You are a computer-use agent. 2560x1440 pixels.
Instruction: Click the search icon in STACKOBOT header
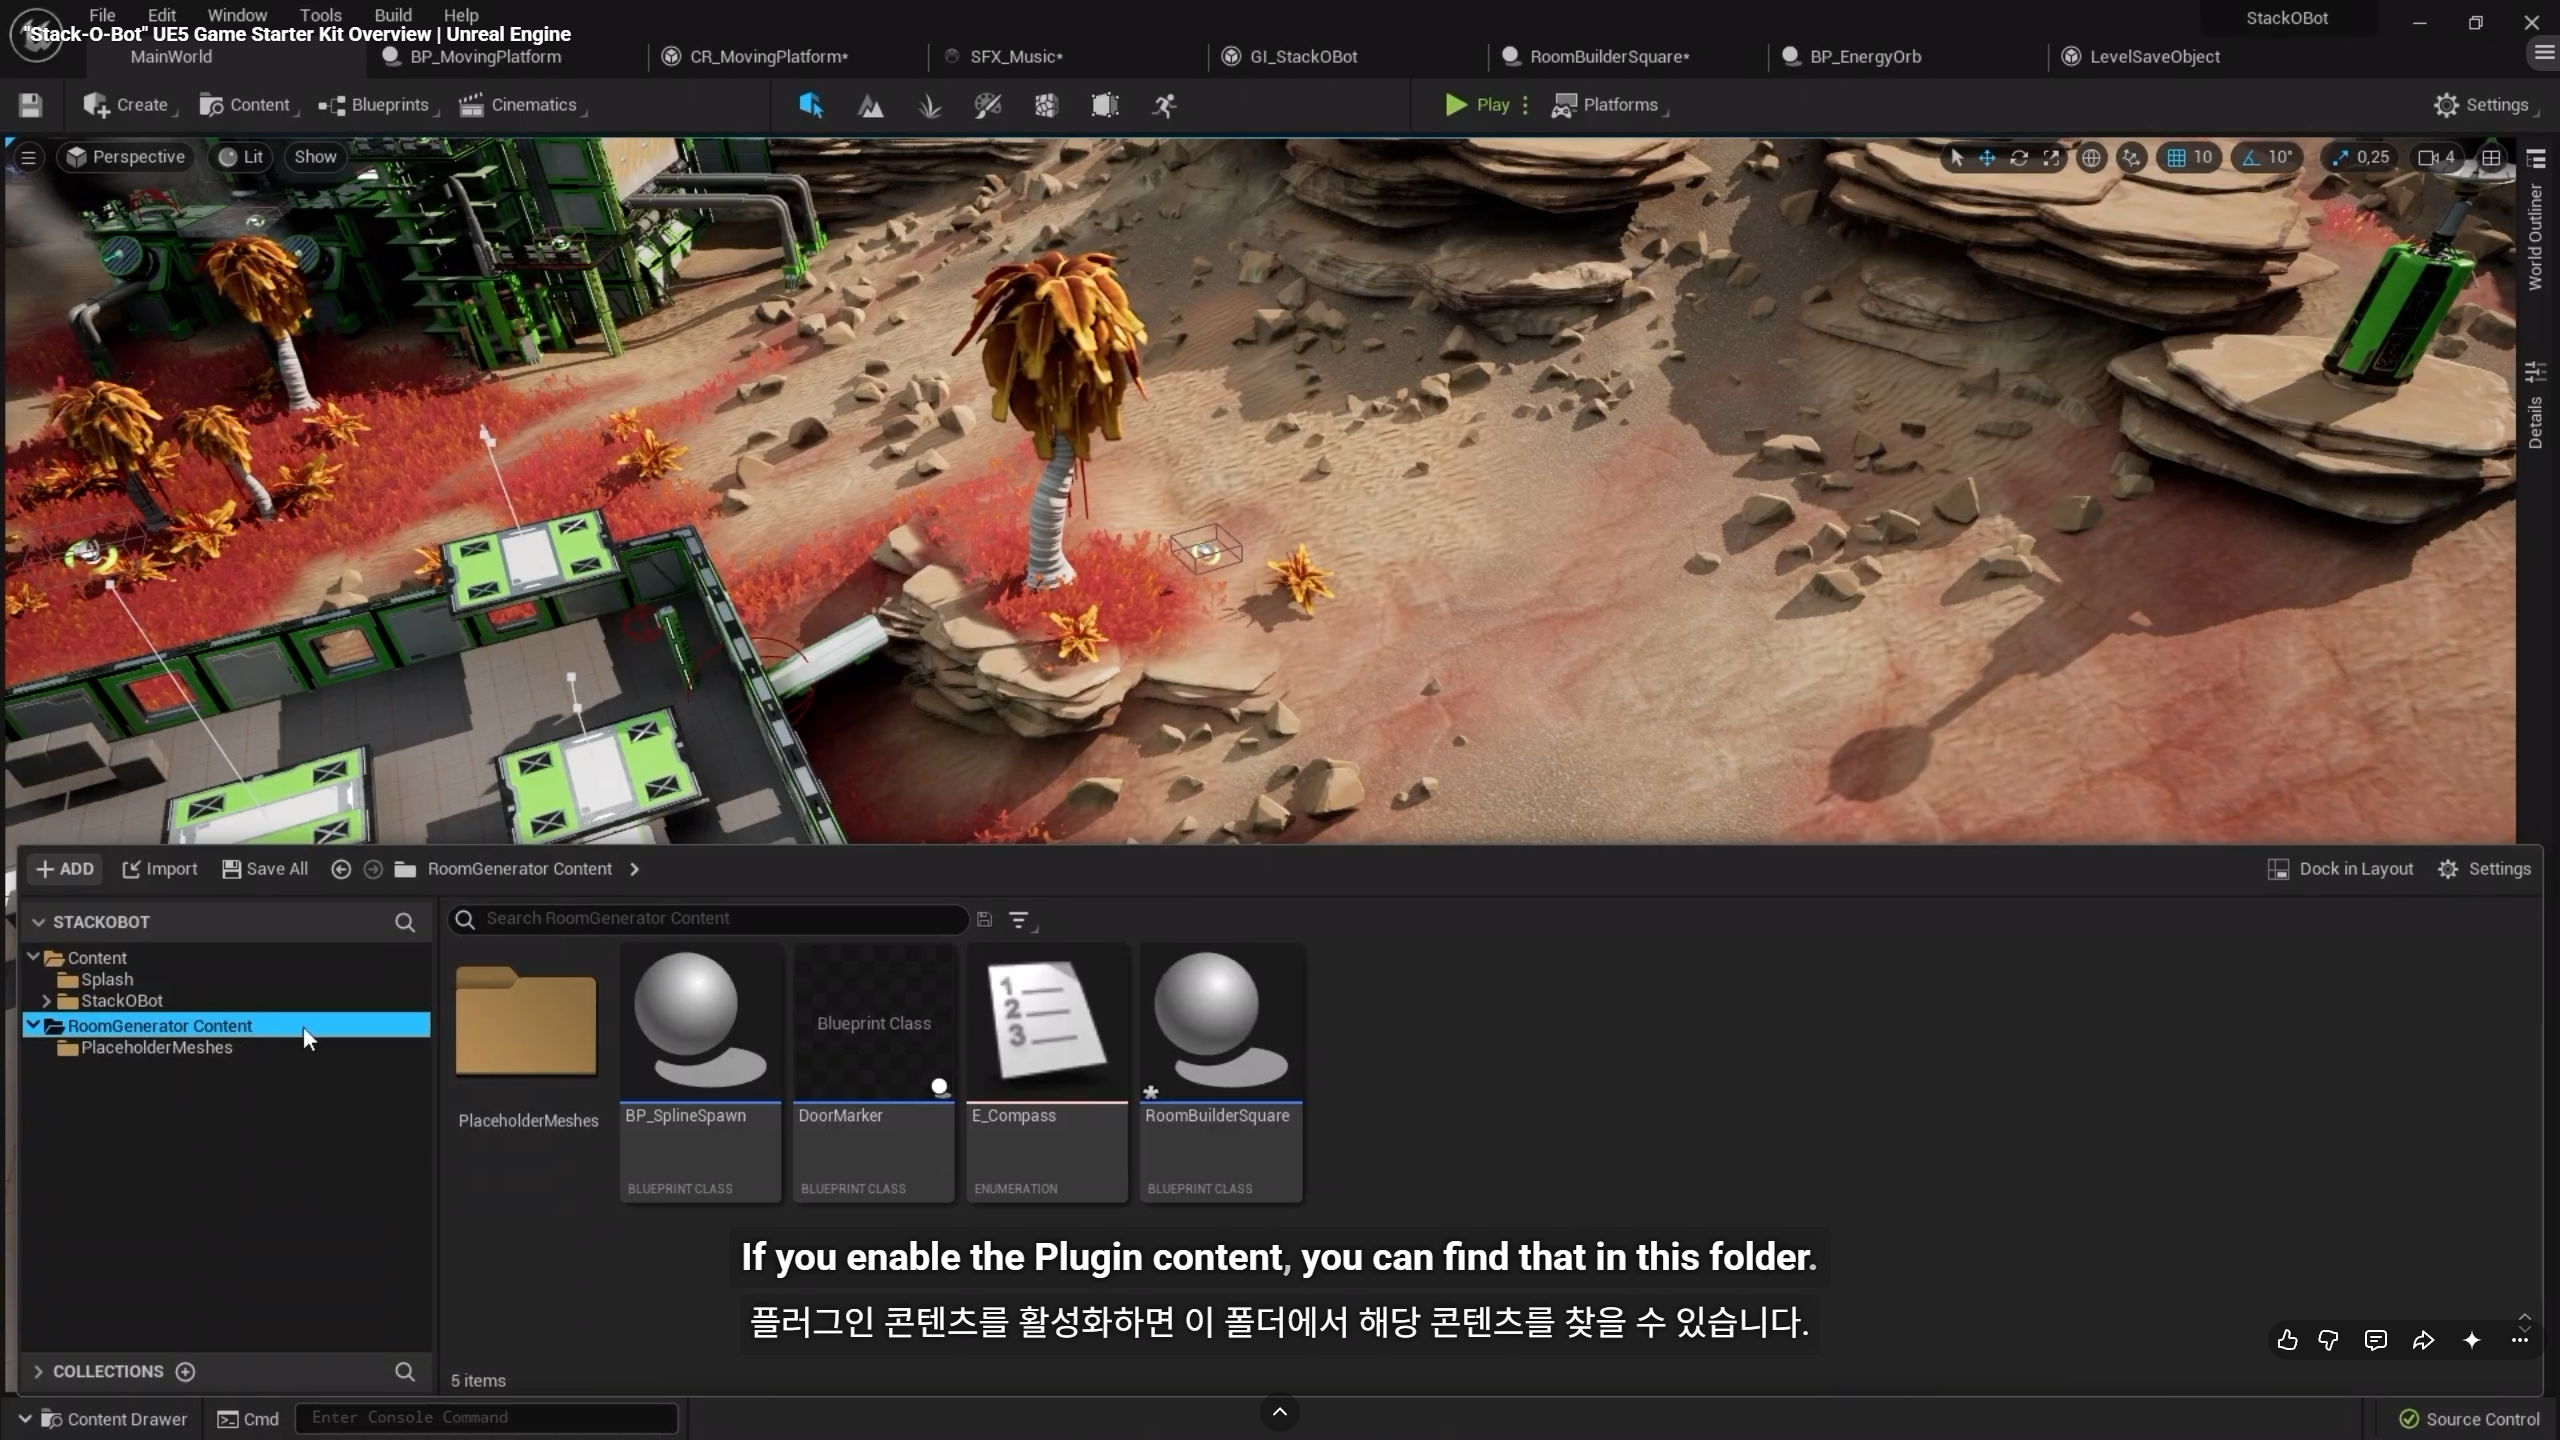tap(405, 922)
